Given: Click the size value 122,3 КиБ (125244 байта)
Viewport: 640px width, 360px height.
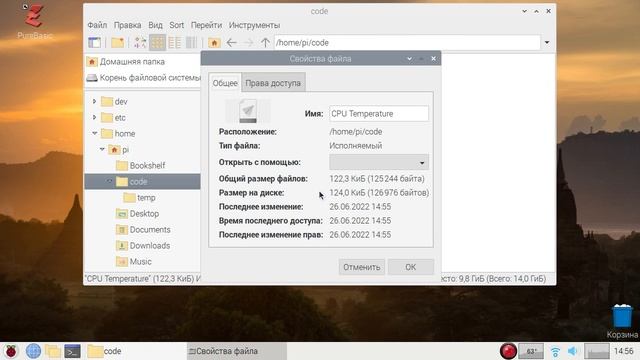Looking at the screenshot, I should pyautogui.click(x=377, y=179).
